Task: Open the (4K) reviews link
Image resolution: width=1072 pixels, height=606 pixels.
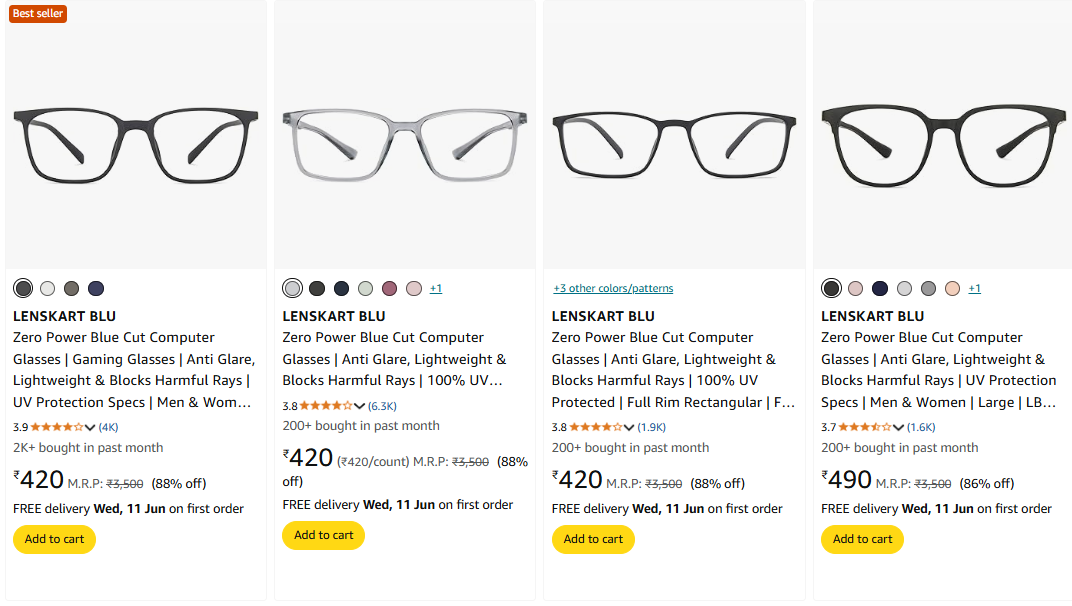Action: 108,427
